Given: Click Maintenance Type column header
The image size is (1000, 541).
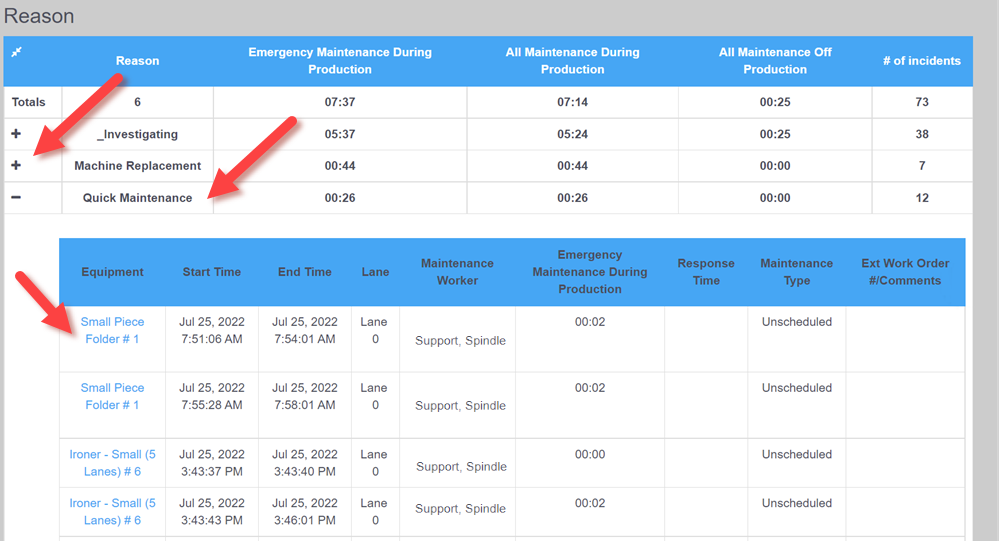Looking at the screenshot, I should 797,272.
